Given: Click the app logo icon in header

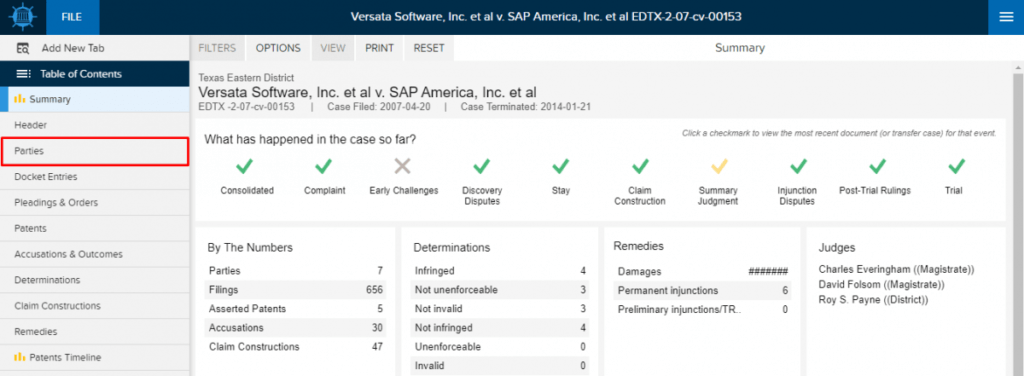Looking at the screenshot, I should pyautogui.click(x=22, y=17).
